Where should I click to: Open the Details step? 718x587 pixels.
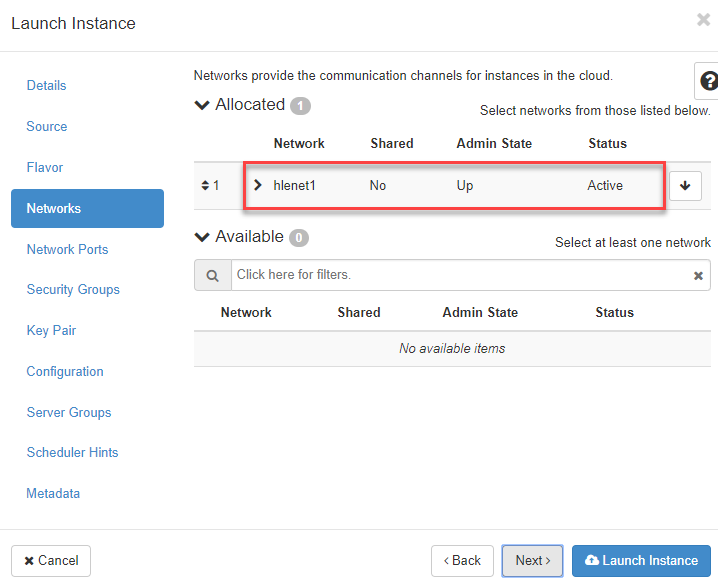coord(47,86)
